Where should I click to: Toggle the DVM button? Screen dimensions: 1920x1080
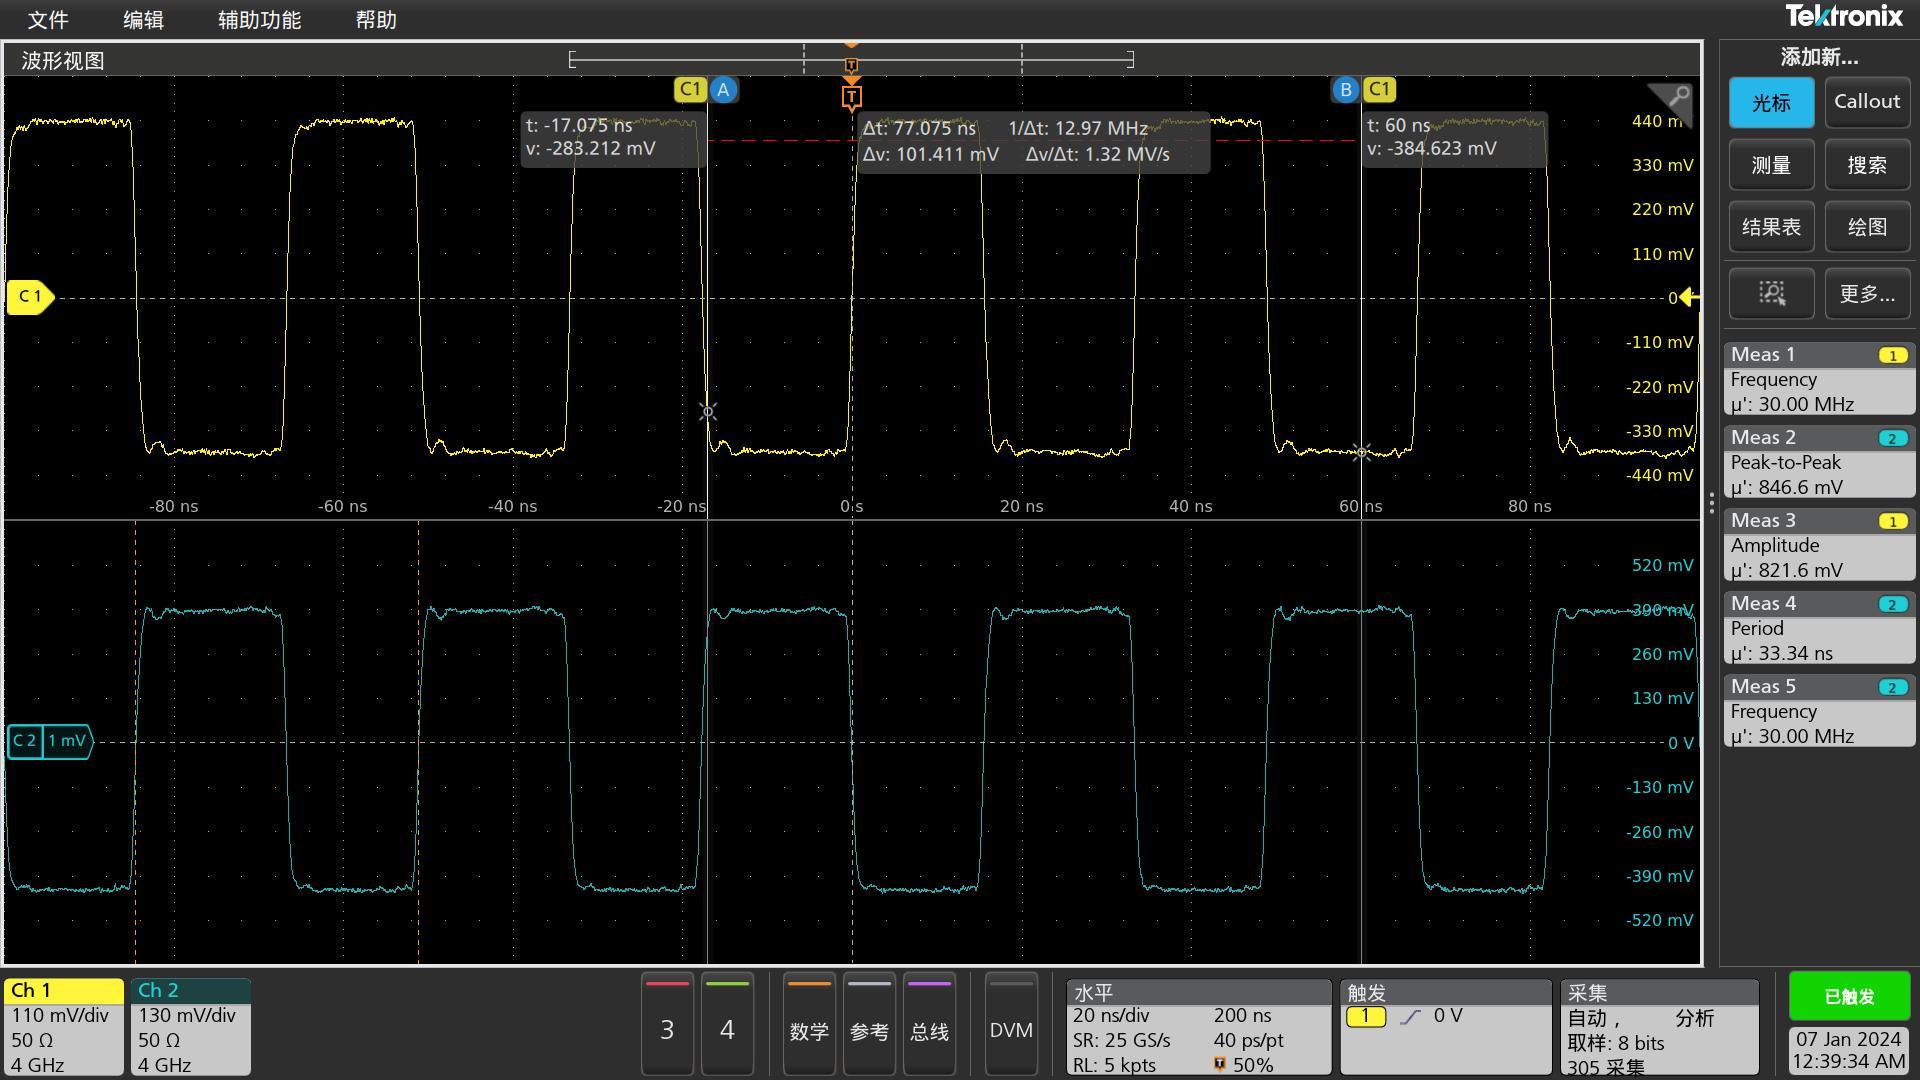[1010, 1028]
